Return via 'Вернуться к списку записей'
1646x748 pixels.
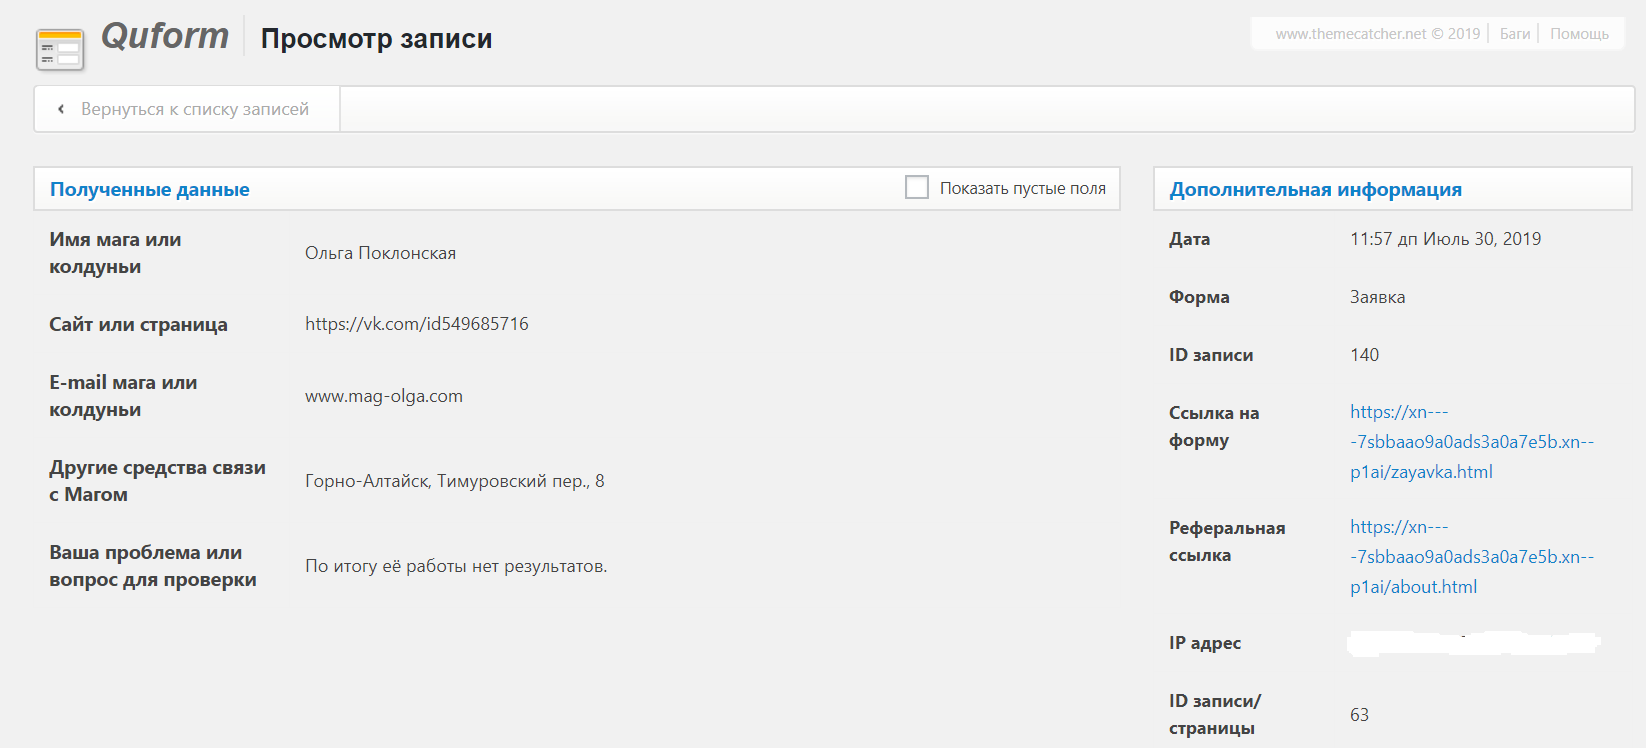point(194,109)
